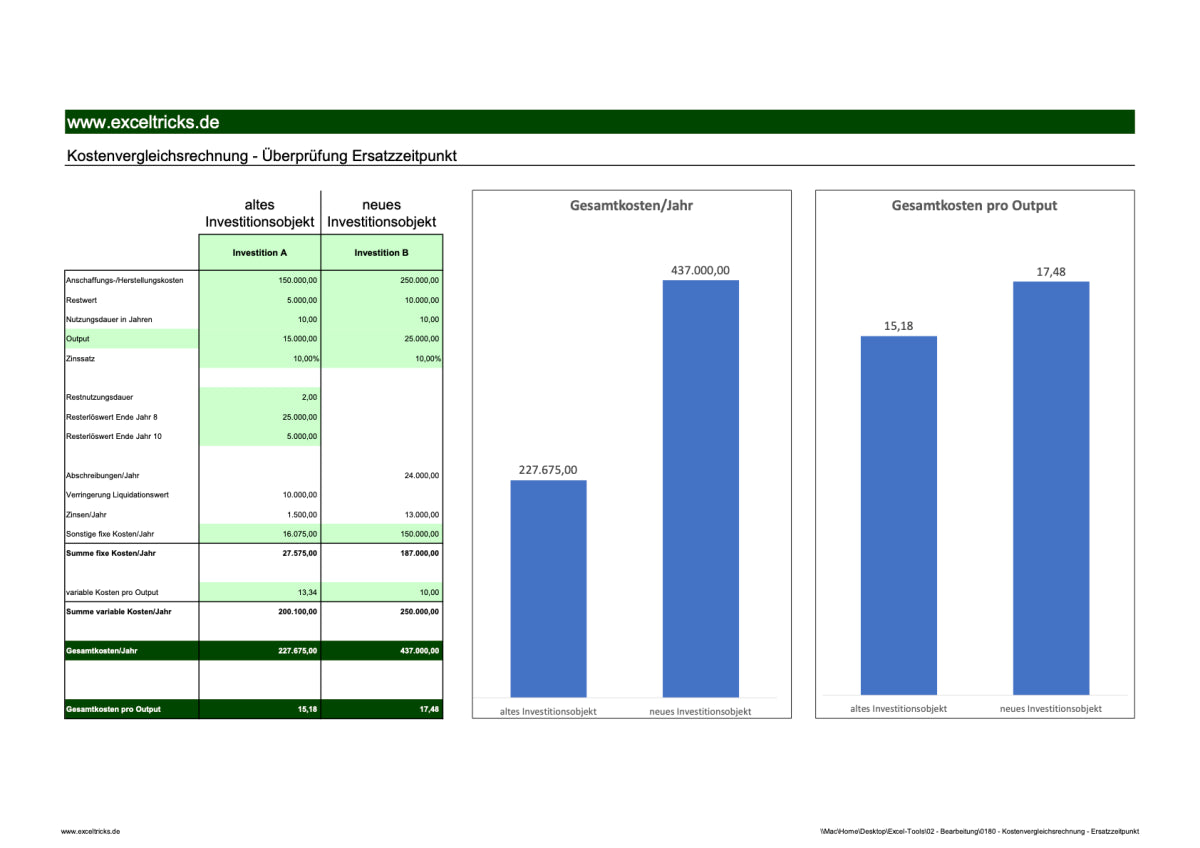Click the 'Verringerung Liquidationswert' row label
The width and height of the screenshot is (1200, 848).
pos(118,494)
